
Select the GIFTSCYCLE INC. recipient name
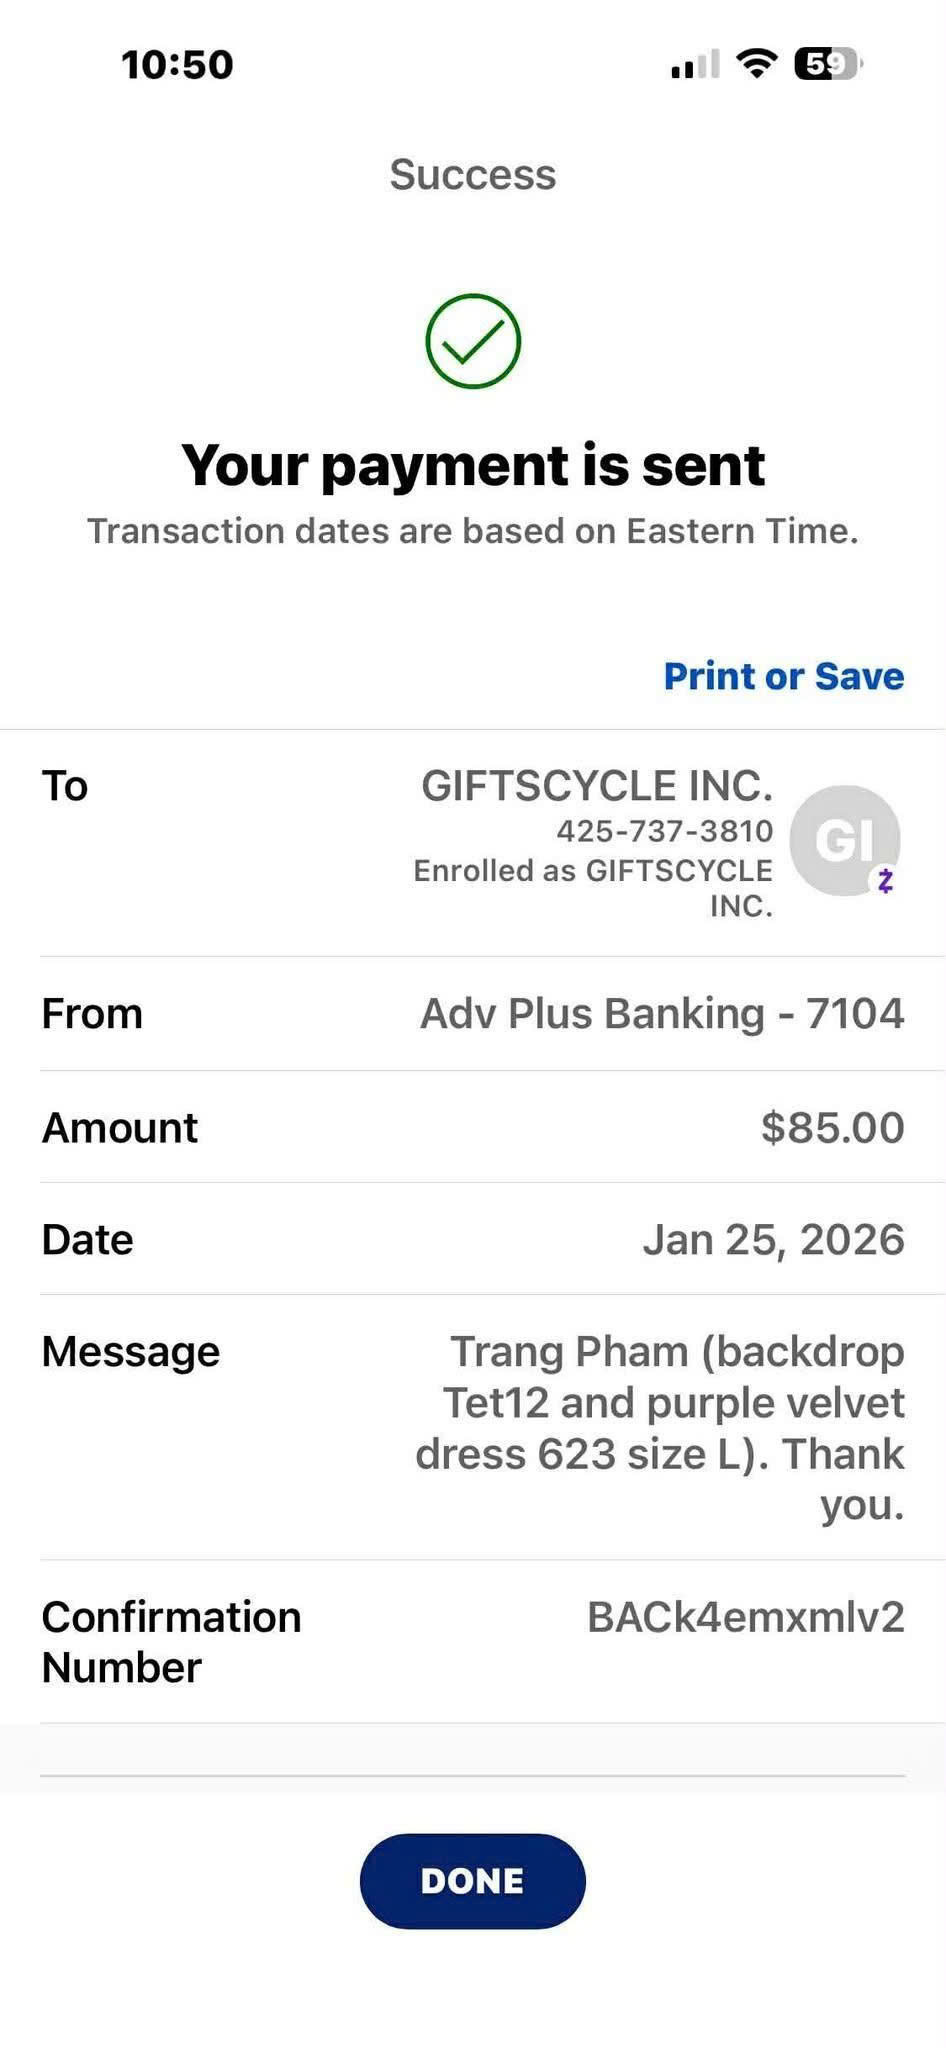click(x=597, y=786)
